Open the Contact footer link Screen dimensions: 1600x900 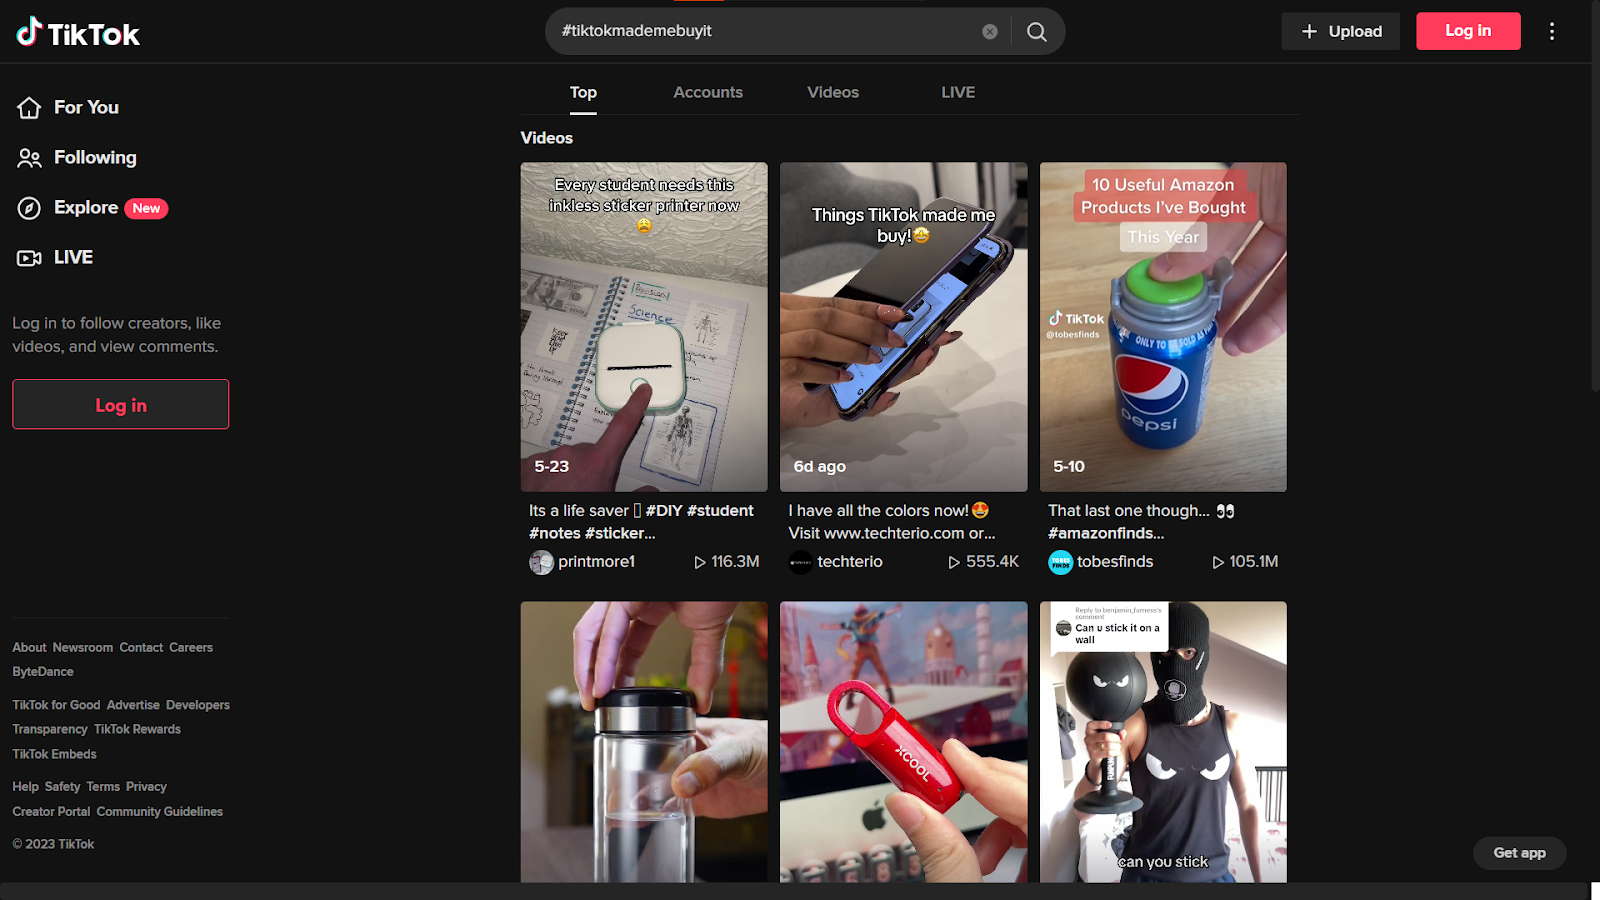pos(141,648)
